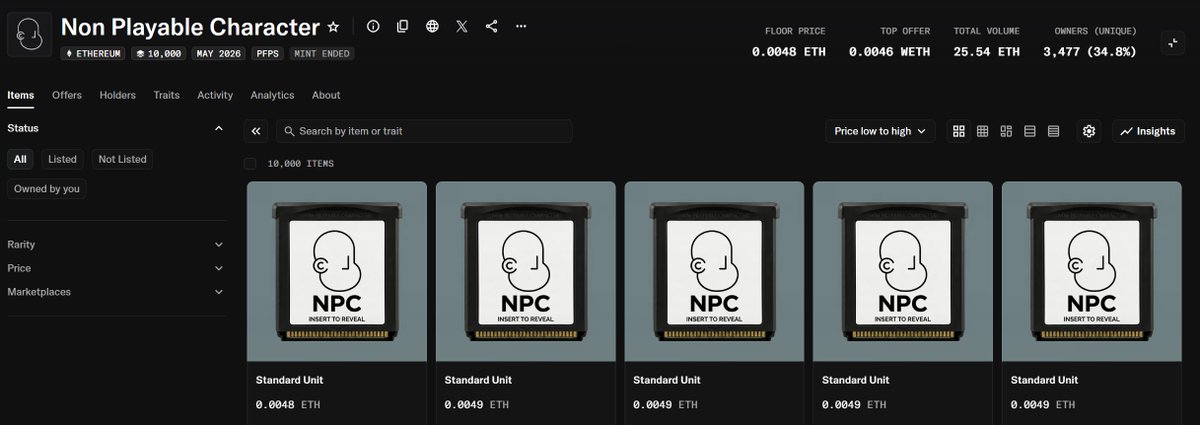Open view settings gear
The height and width of the screenshot is (425, 1200).
1089,131
